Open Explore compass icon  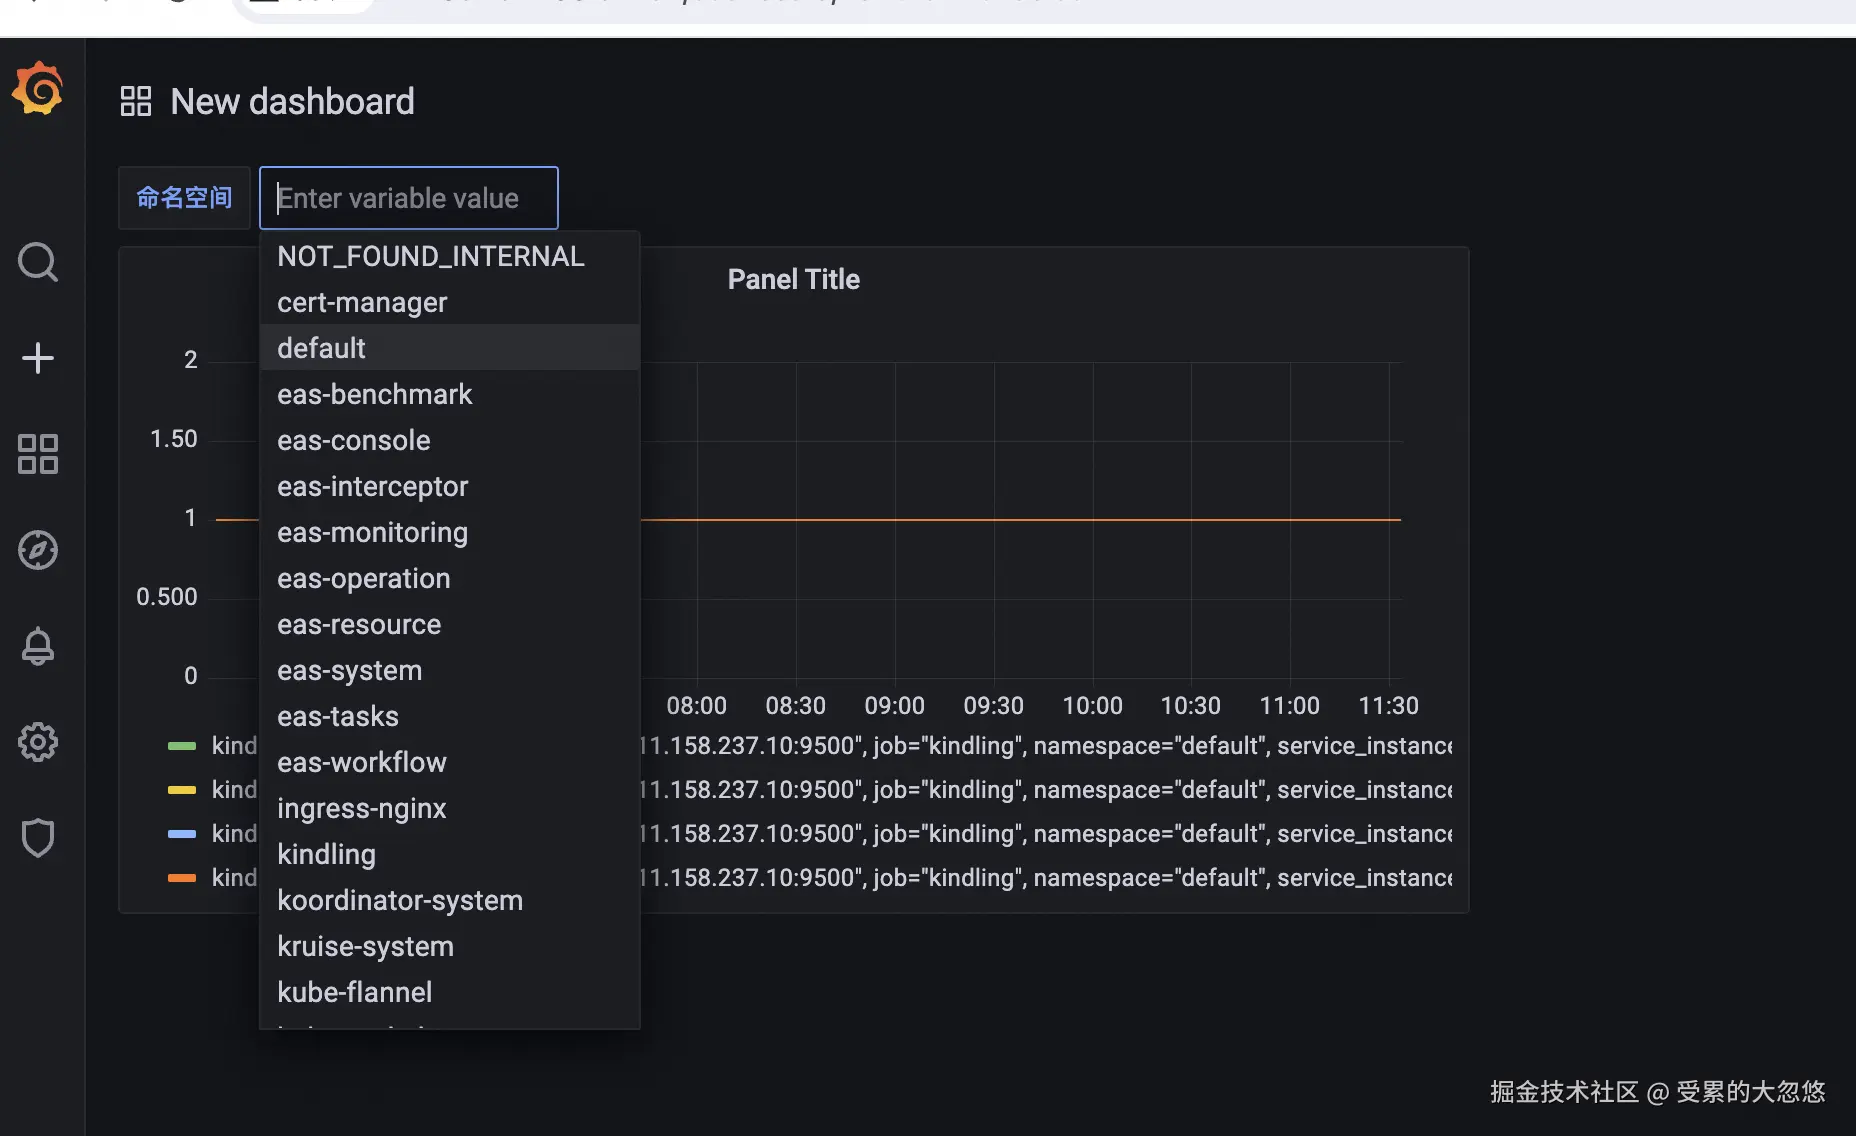[x=38, y=550]
